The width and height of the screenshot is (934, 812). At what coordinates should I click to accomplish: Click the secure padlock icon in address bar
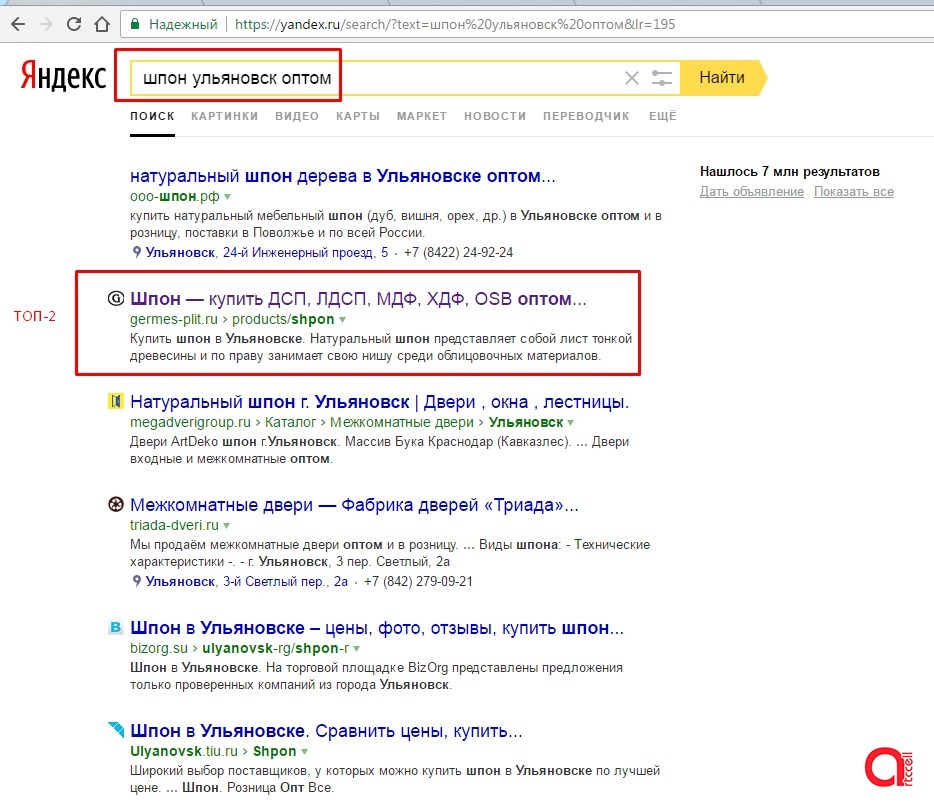[x=135, y=24]
